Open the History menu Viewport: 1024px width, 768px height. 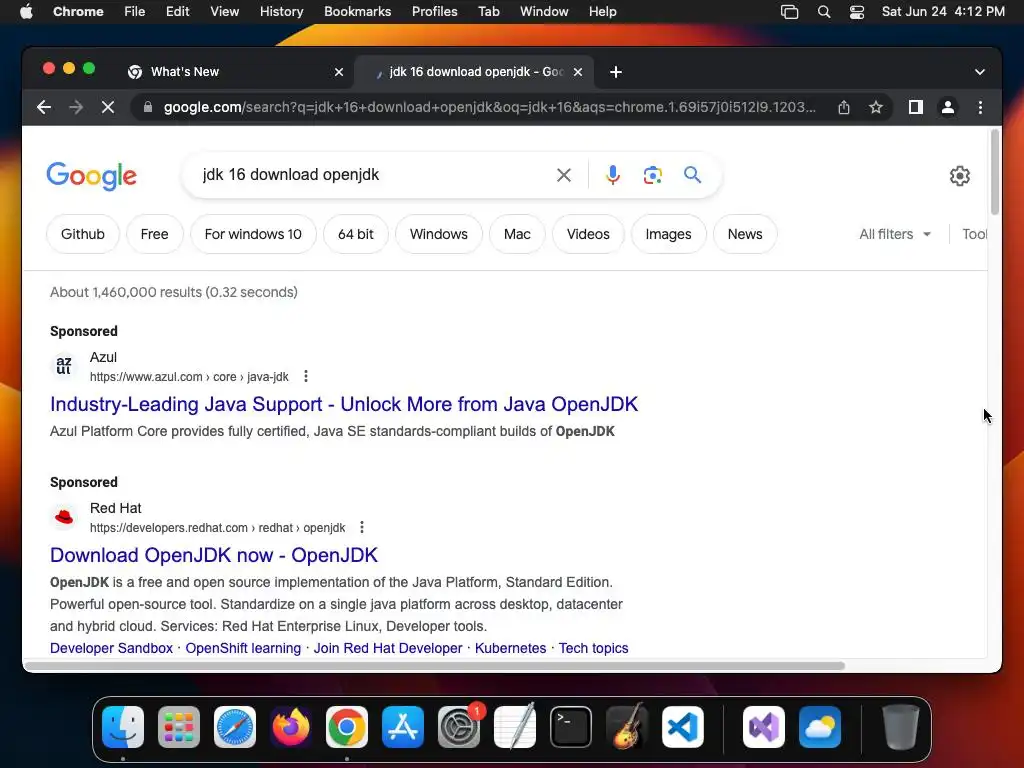[x=281, y=12]
